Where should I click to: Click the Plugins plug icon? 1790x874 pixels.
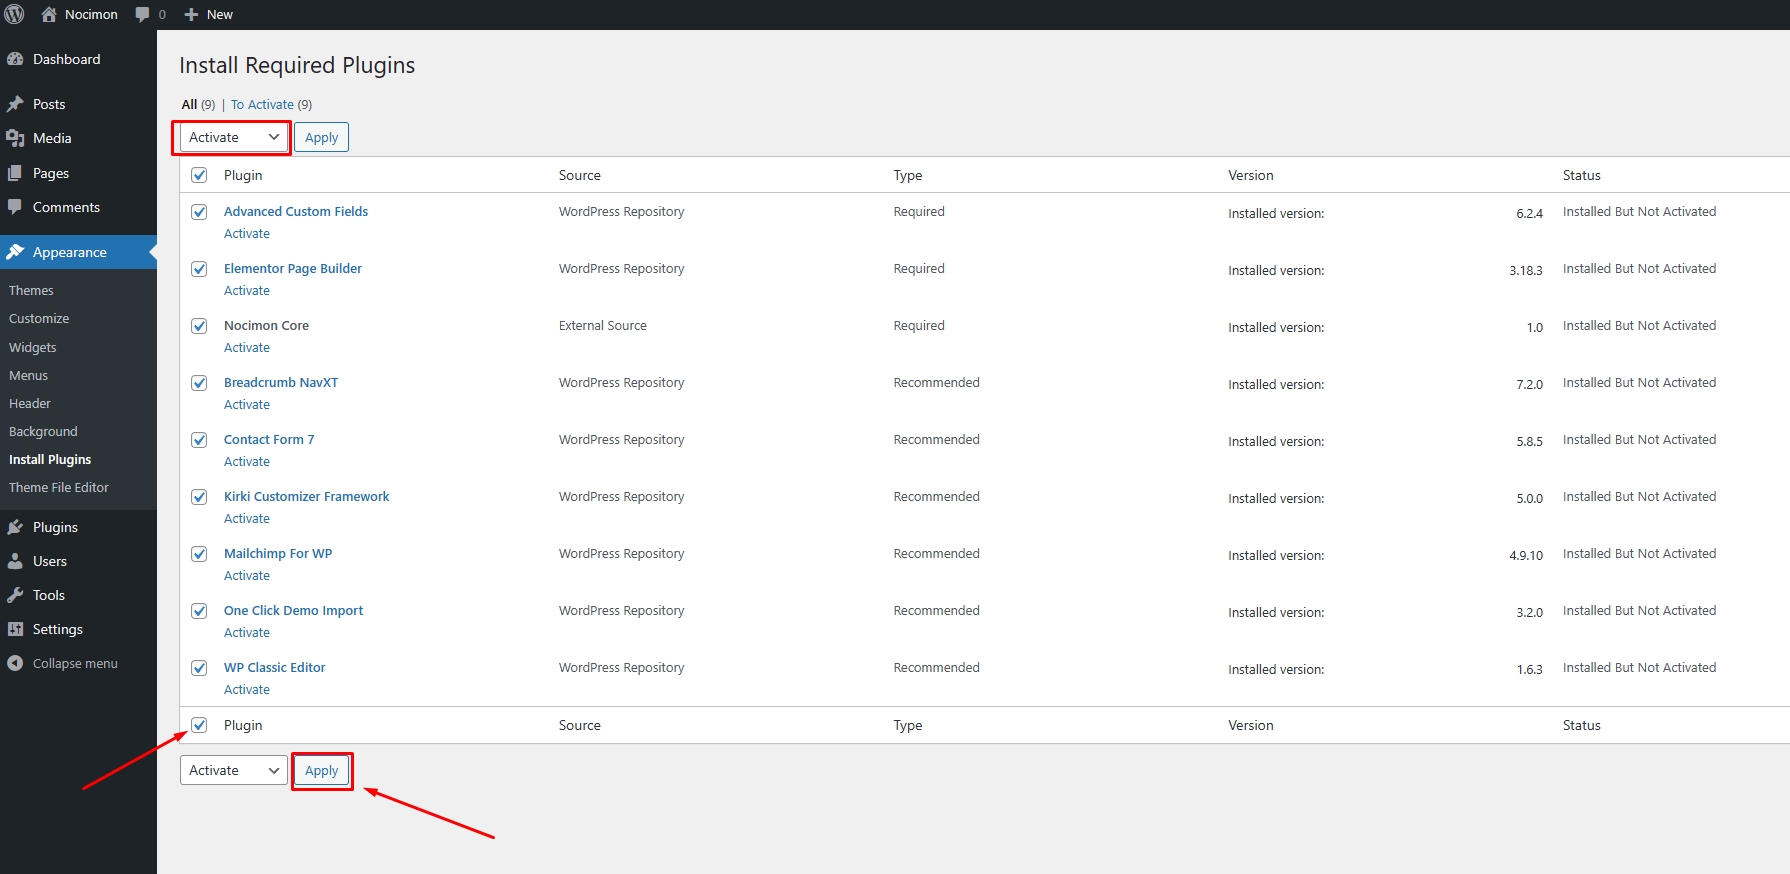(15, 527)
